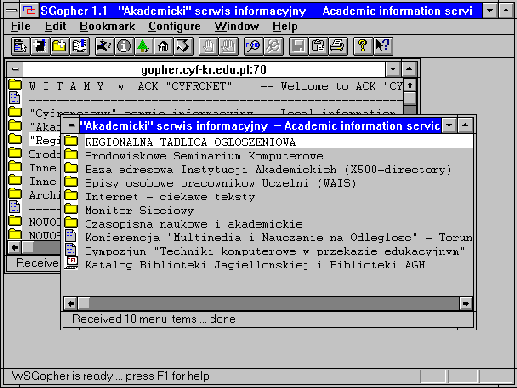This screenshot has height=388, width=517.
Task: Click the horizontal scrollbar thumb in Akademicki window
Action: (84, 304)
